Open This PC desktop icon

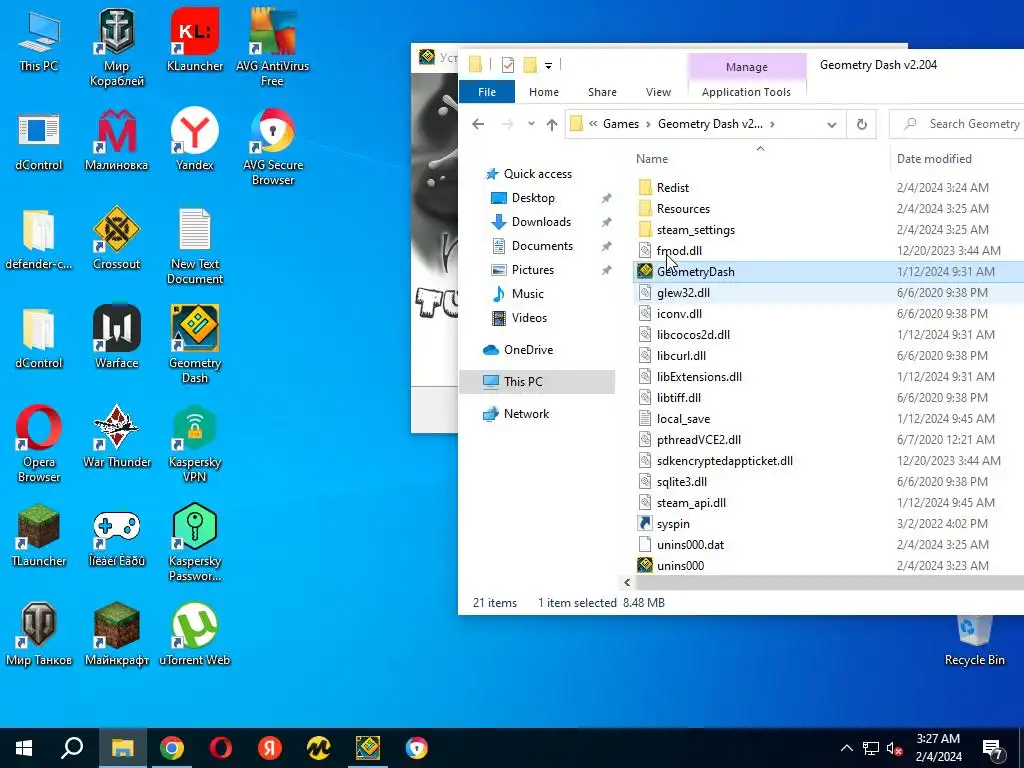pos(39,42)
